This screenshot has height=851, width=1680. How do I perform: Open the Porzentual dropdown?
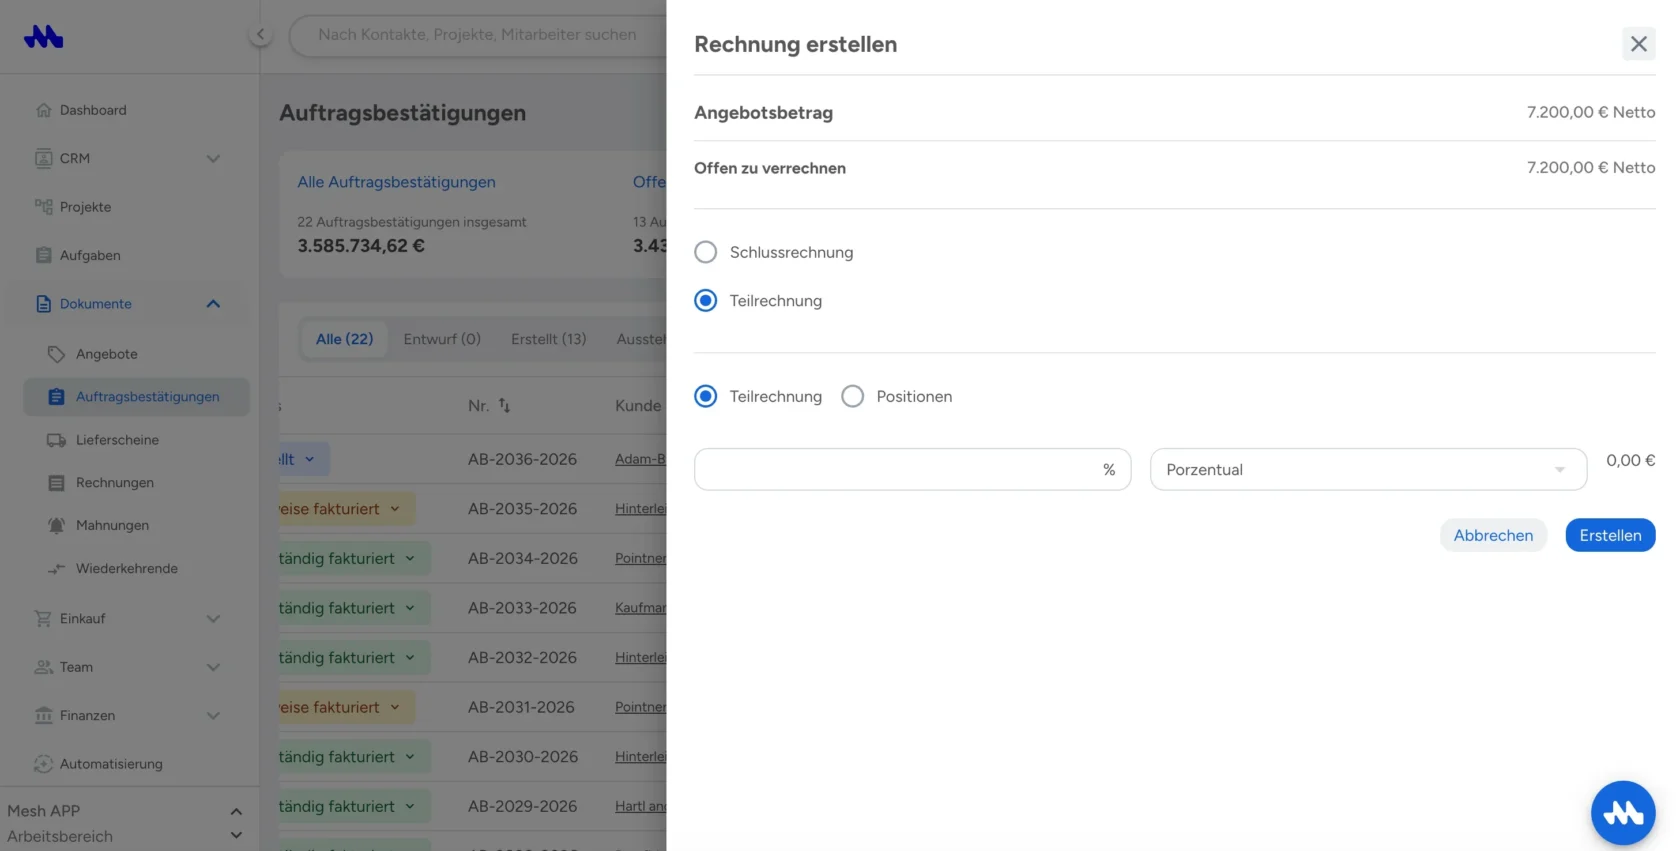[1368, 469]
